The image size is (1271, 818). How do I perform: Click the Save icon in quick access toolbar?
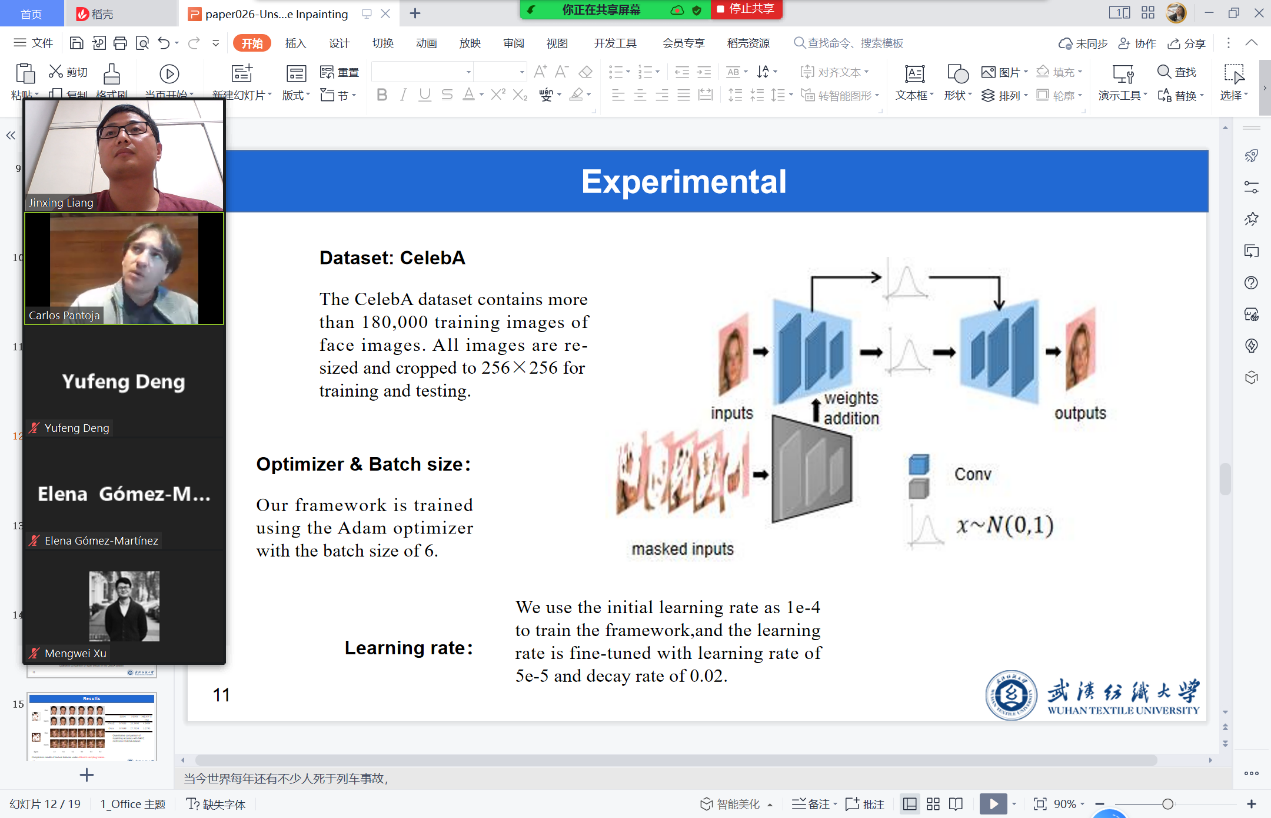pyautogui.click(x=77, y=43)
